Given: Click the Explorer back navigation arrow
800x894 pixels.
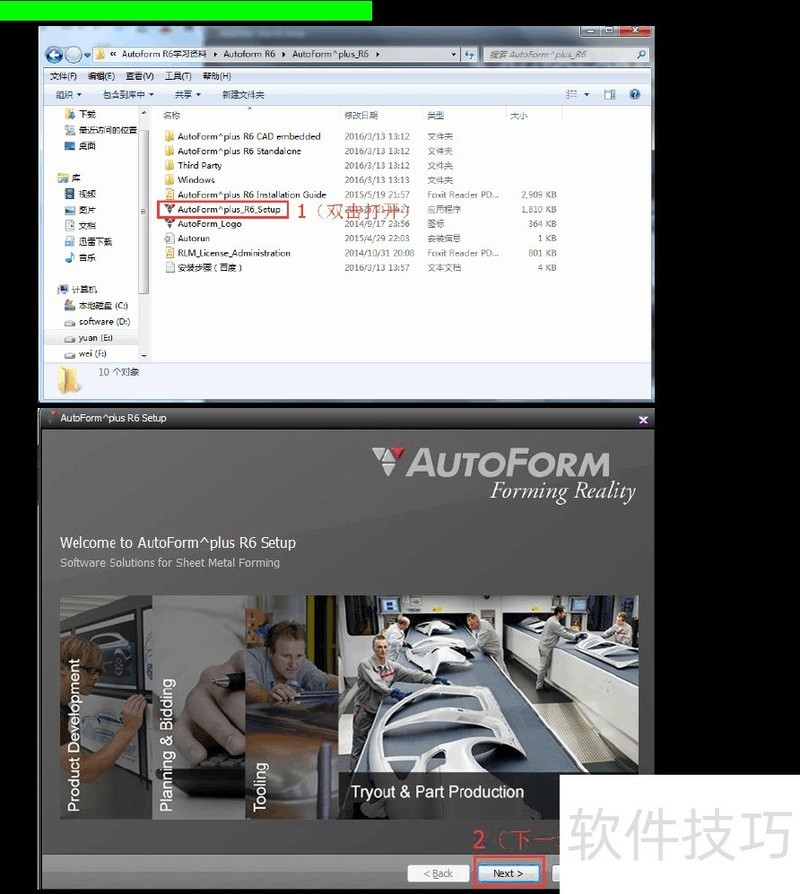Looking at the screenshot, I should [54, 55].
